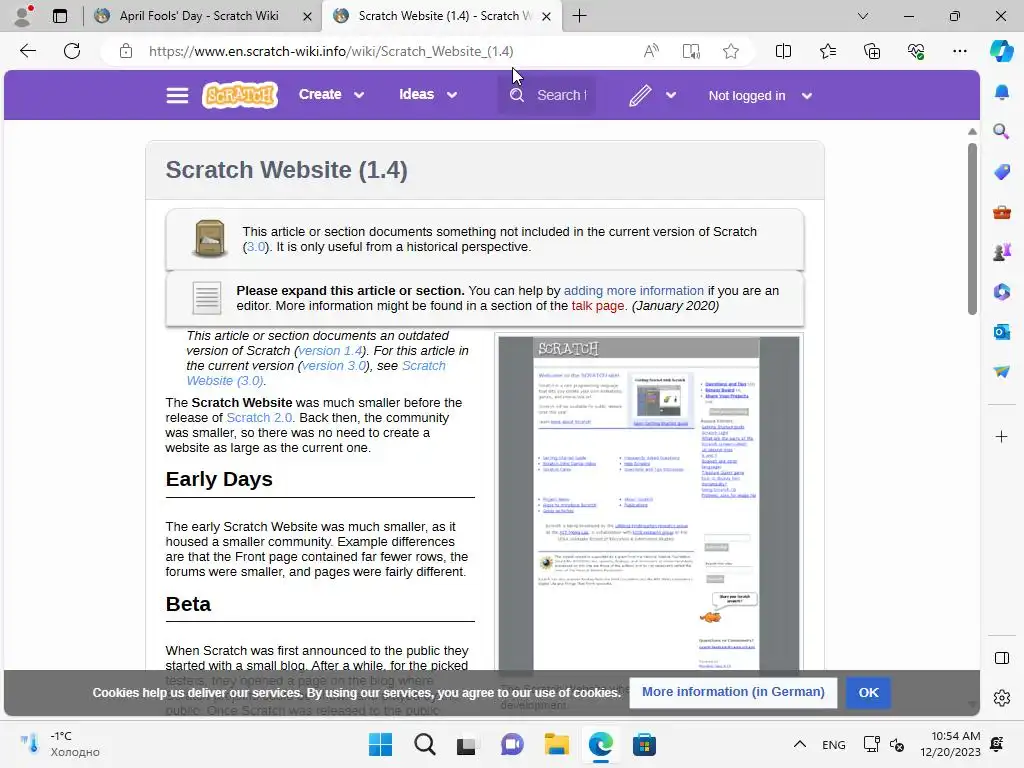Customize sidebar with the plus icon
The height and width of the screenshot is (768, 1024).
(x=1001, y=436)
